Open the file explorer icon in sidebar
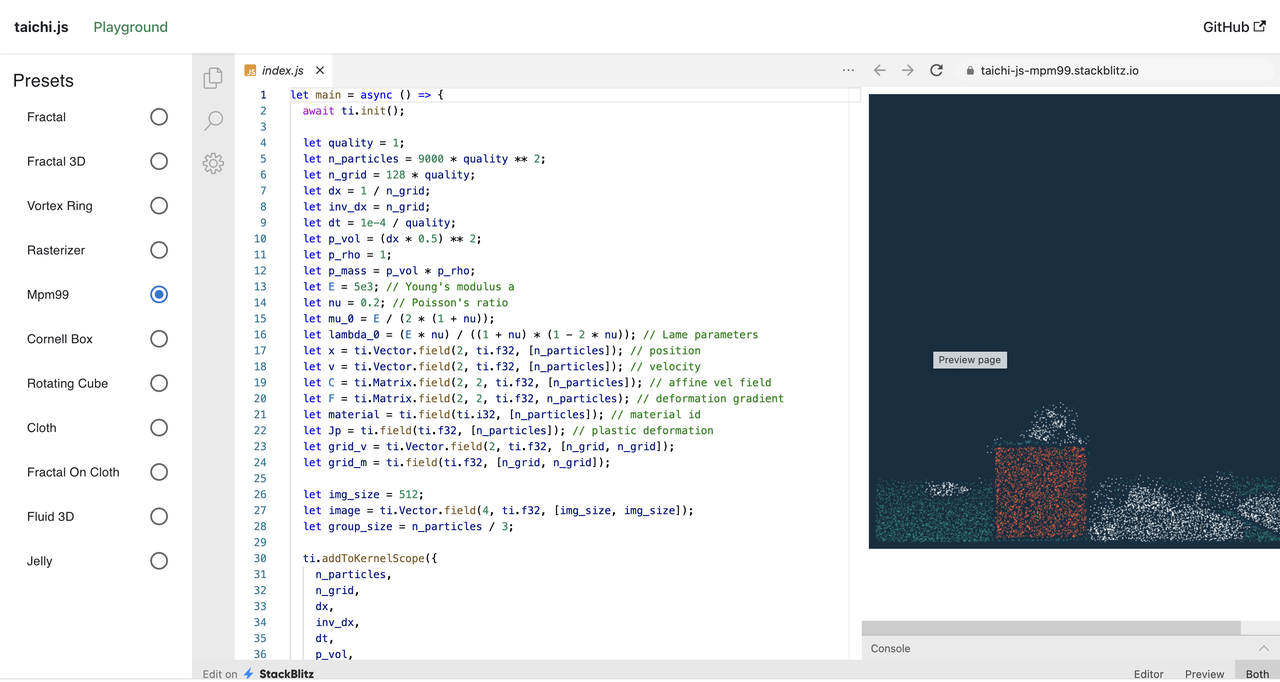1280x682 pixels. pyautogui.click(x=213, y=78)
